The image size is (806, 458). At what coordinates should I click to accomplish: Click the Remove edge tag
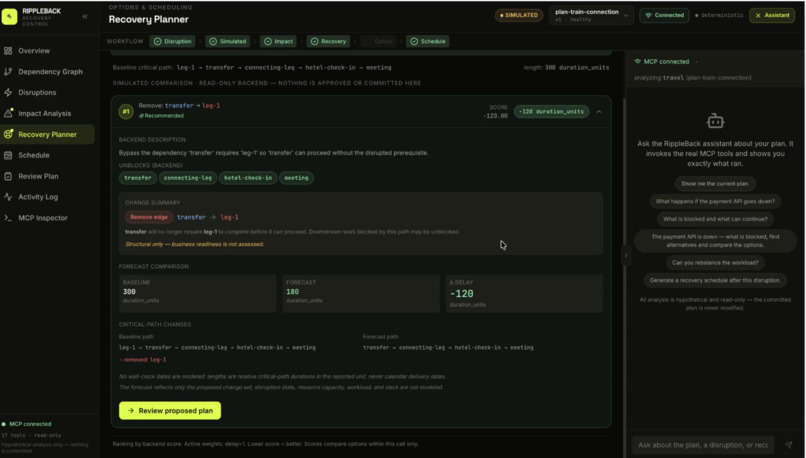pyautogui.click(x=149, y=217)
